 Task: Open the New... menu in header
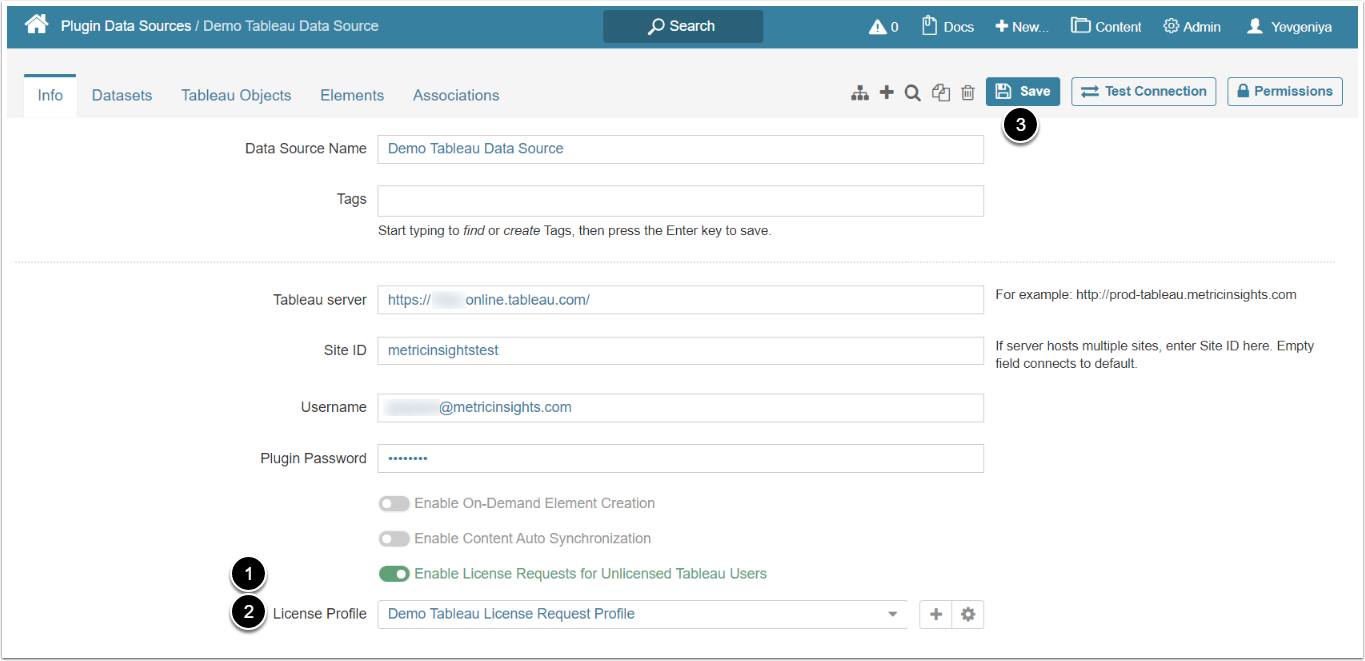click(1021, 27)
